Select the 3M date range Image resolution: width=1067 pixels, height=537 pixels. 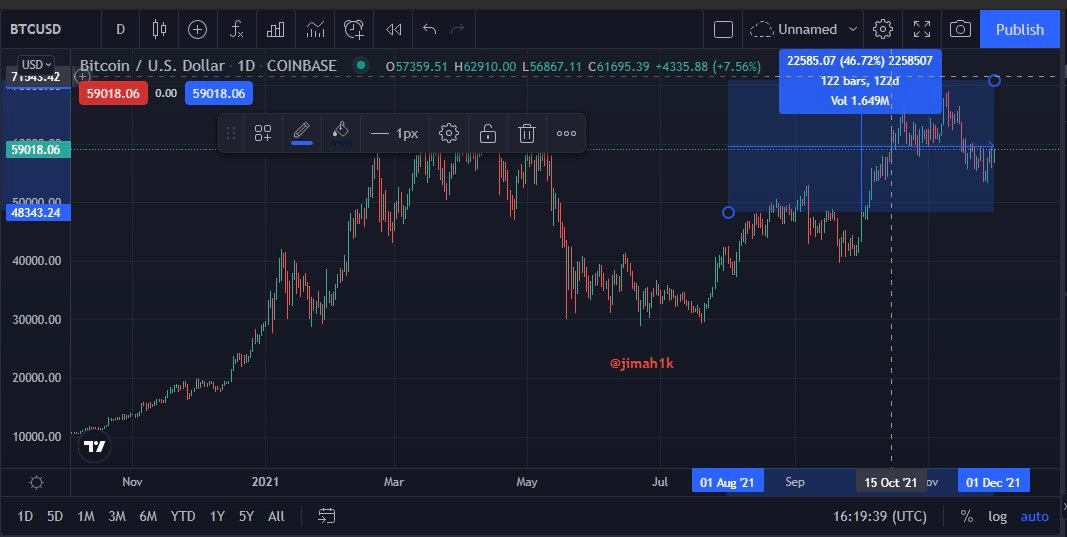coord(117,517)
